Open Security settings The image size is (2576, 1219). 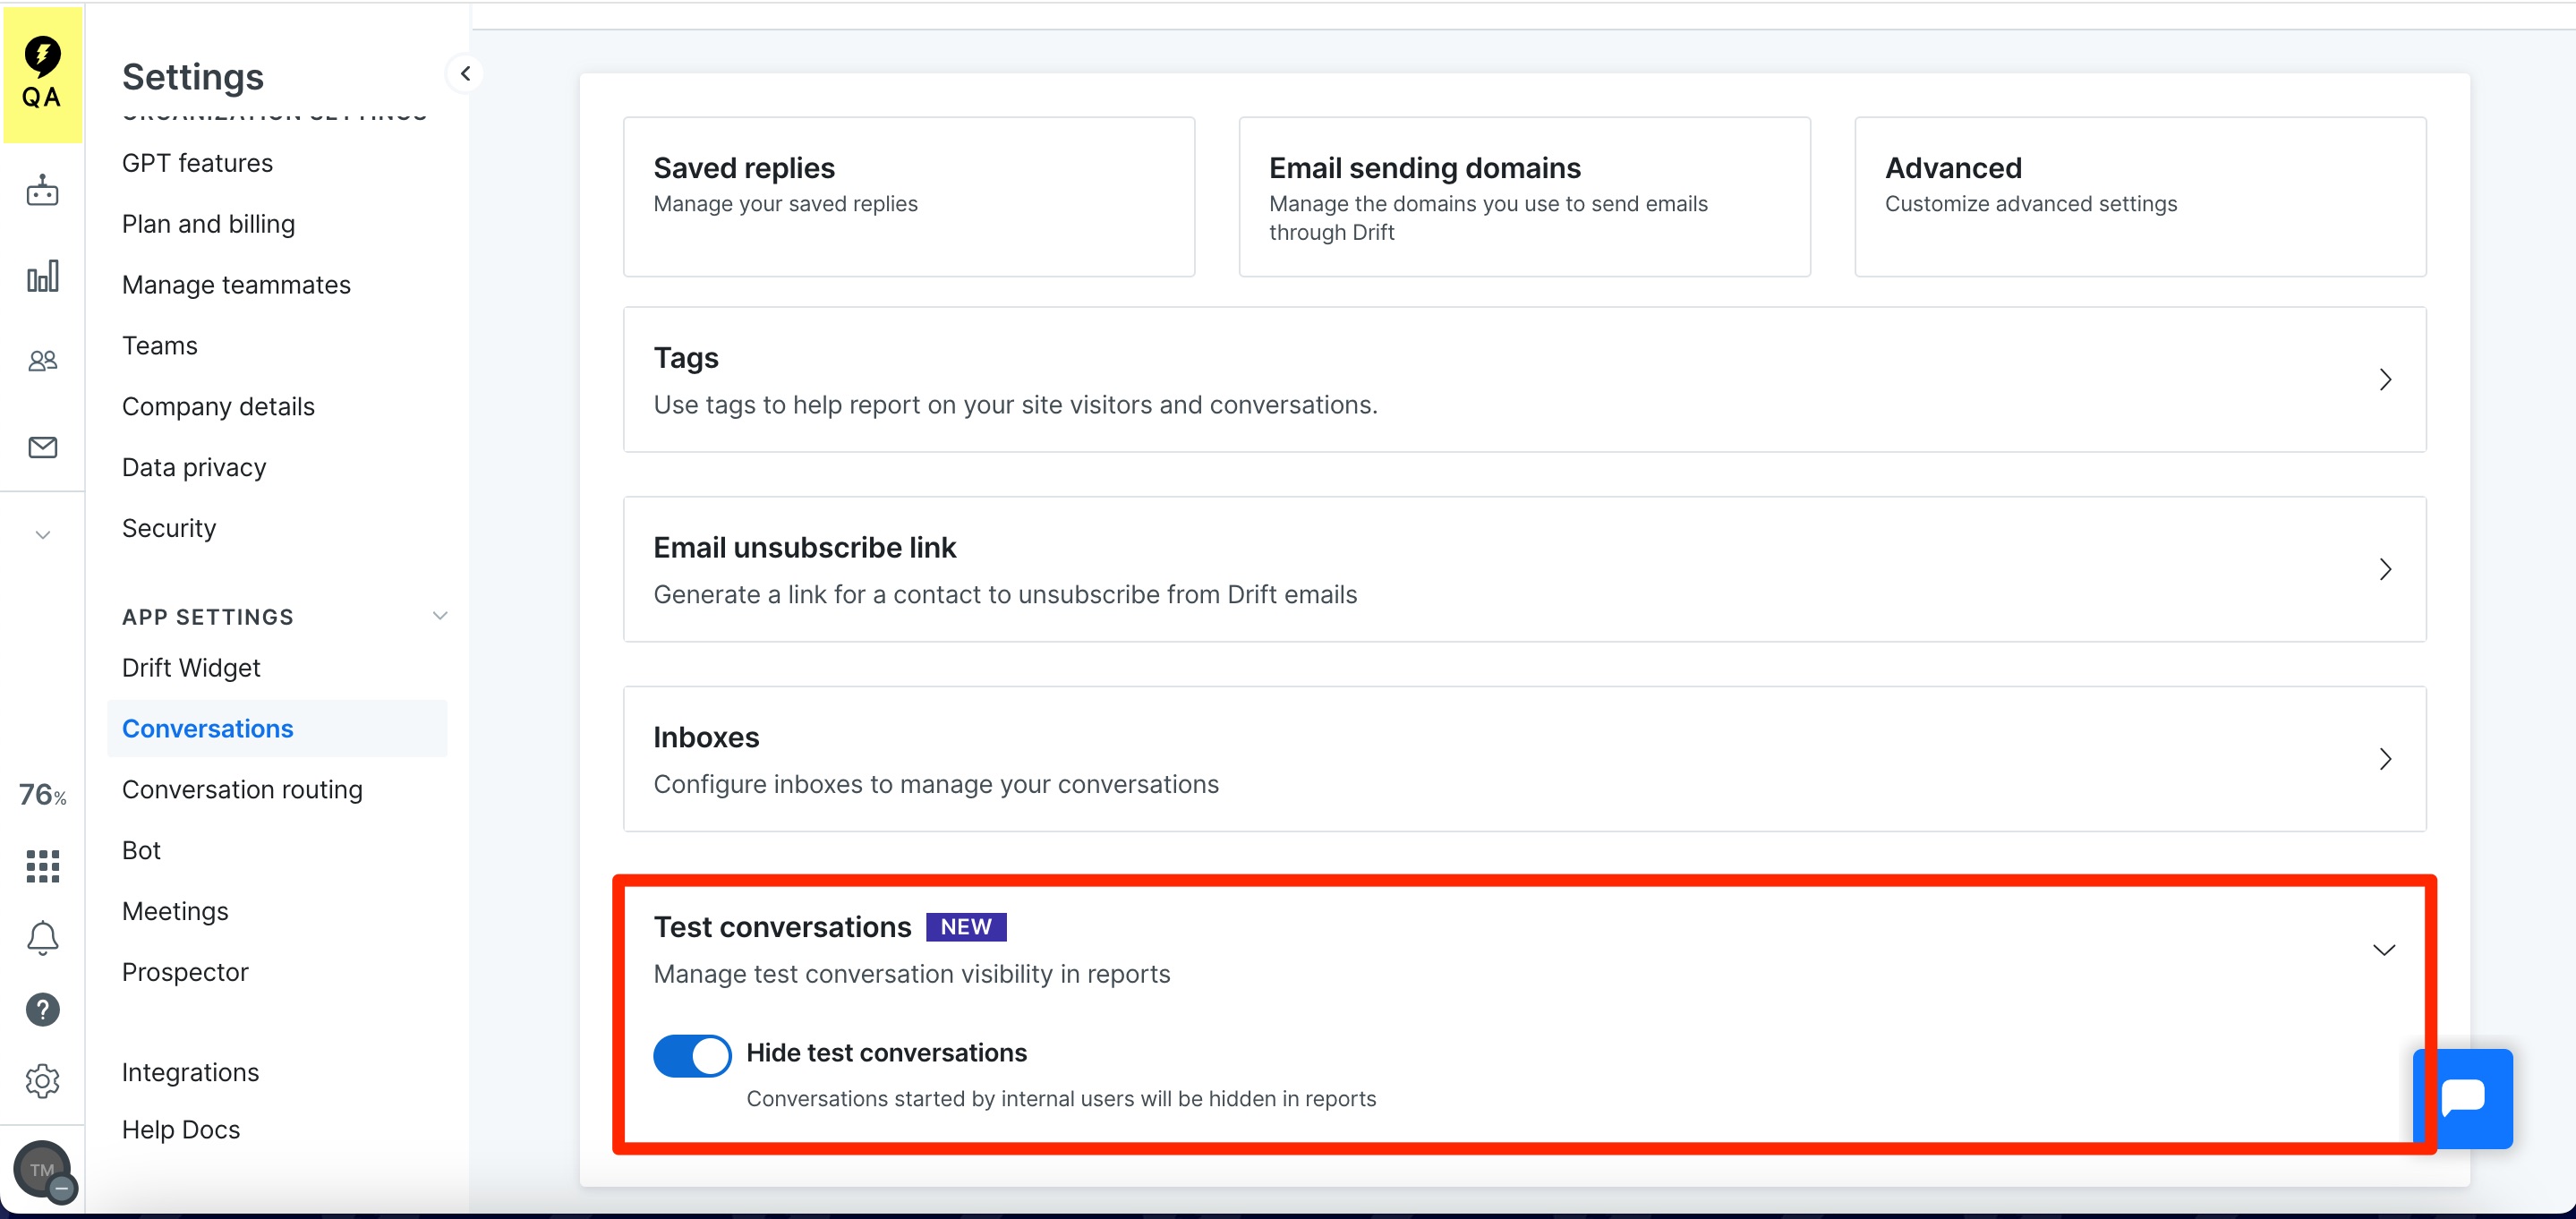coord(169,528)
